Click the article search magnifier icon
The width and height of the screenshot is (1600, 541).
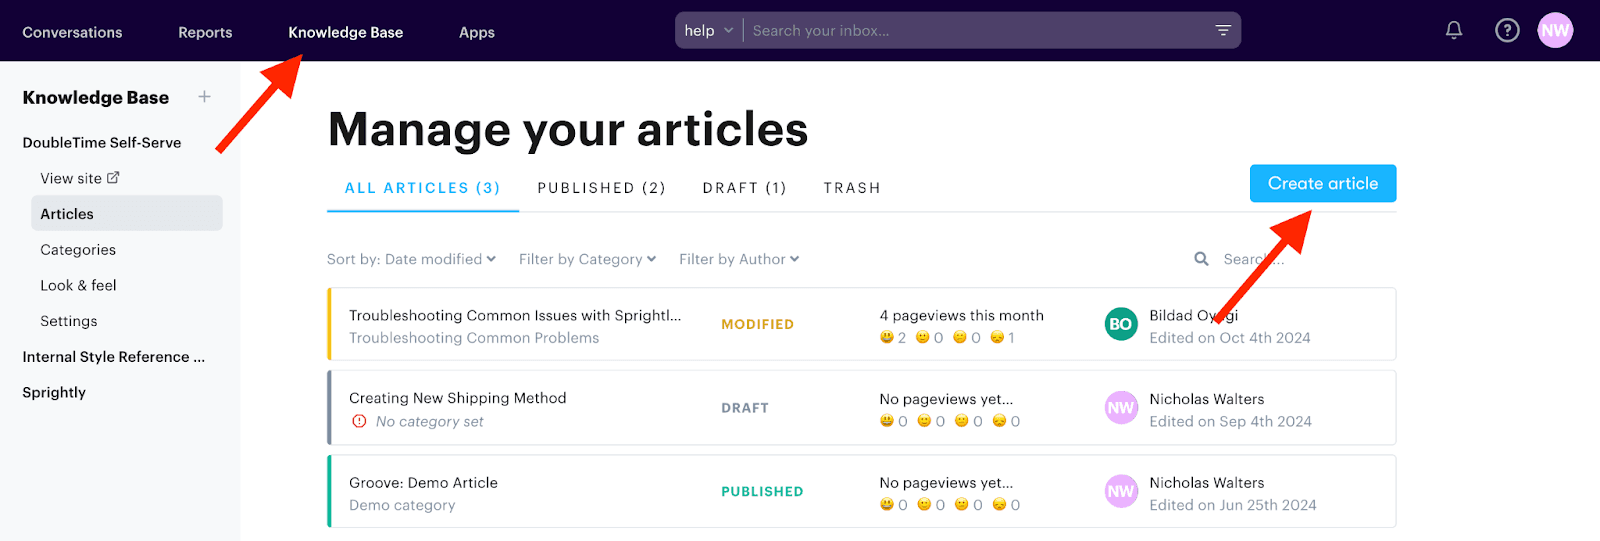click(1201, 259)
